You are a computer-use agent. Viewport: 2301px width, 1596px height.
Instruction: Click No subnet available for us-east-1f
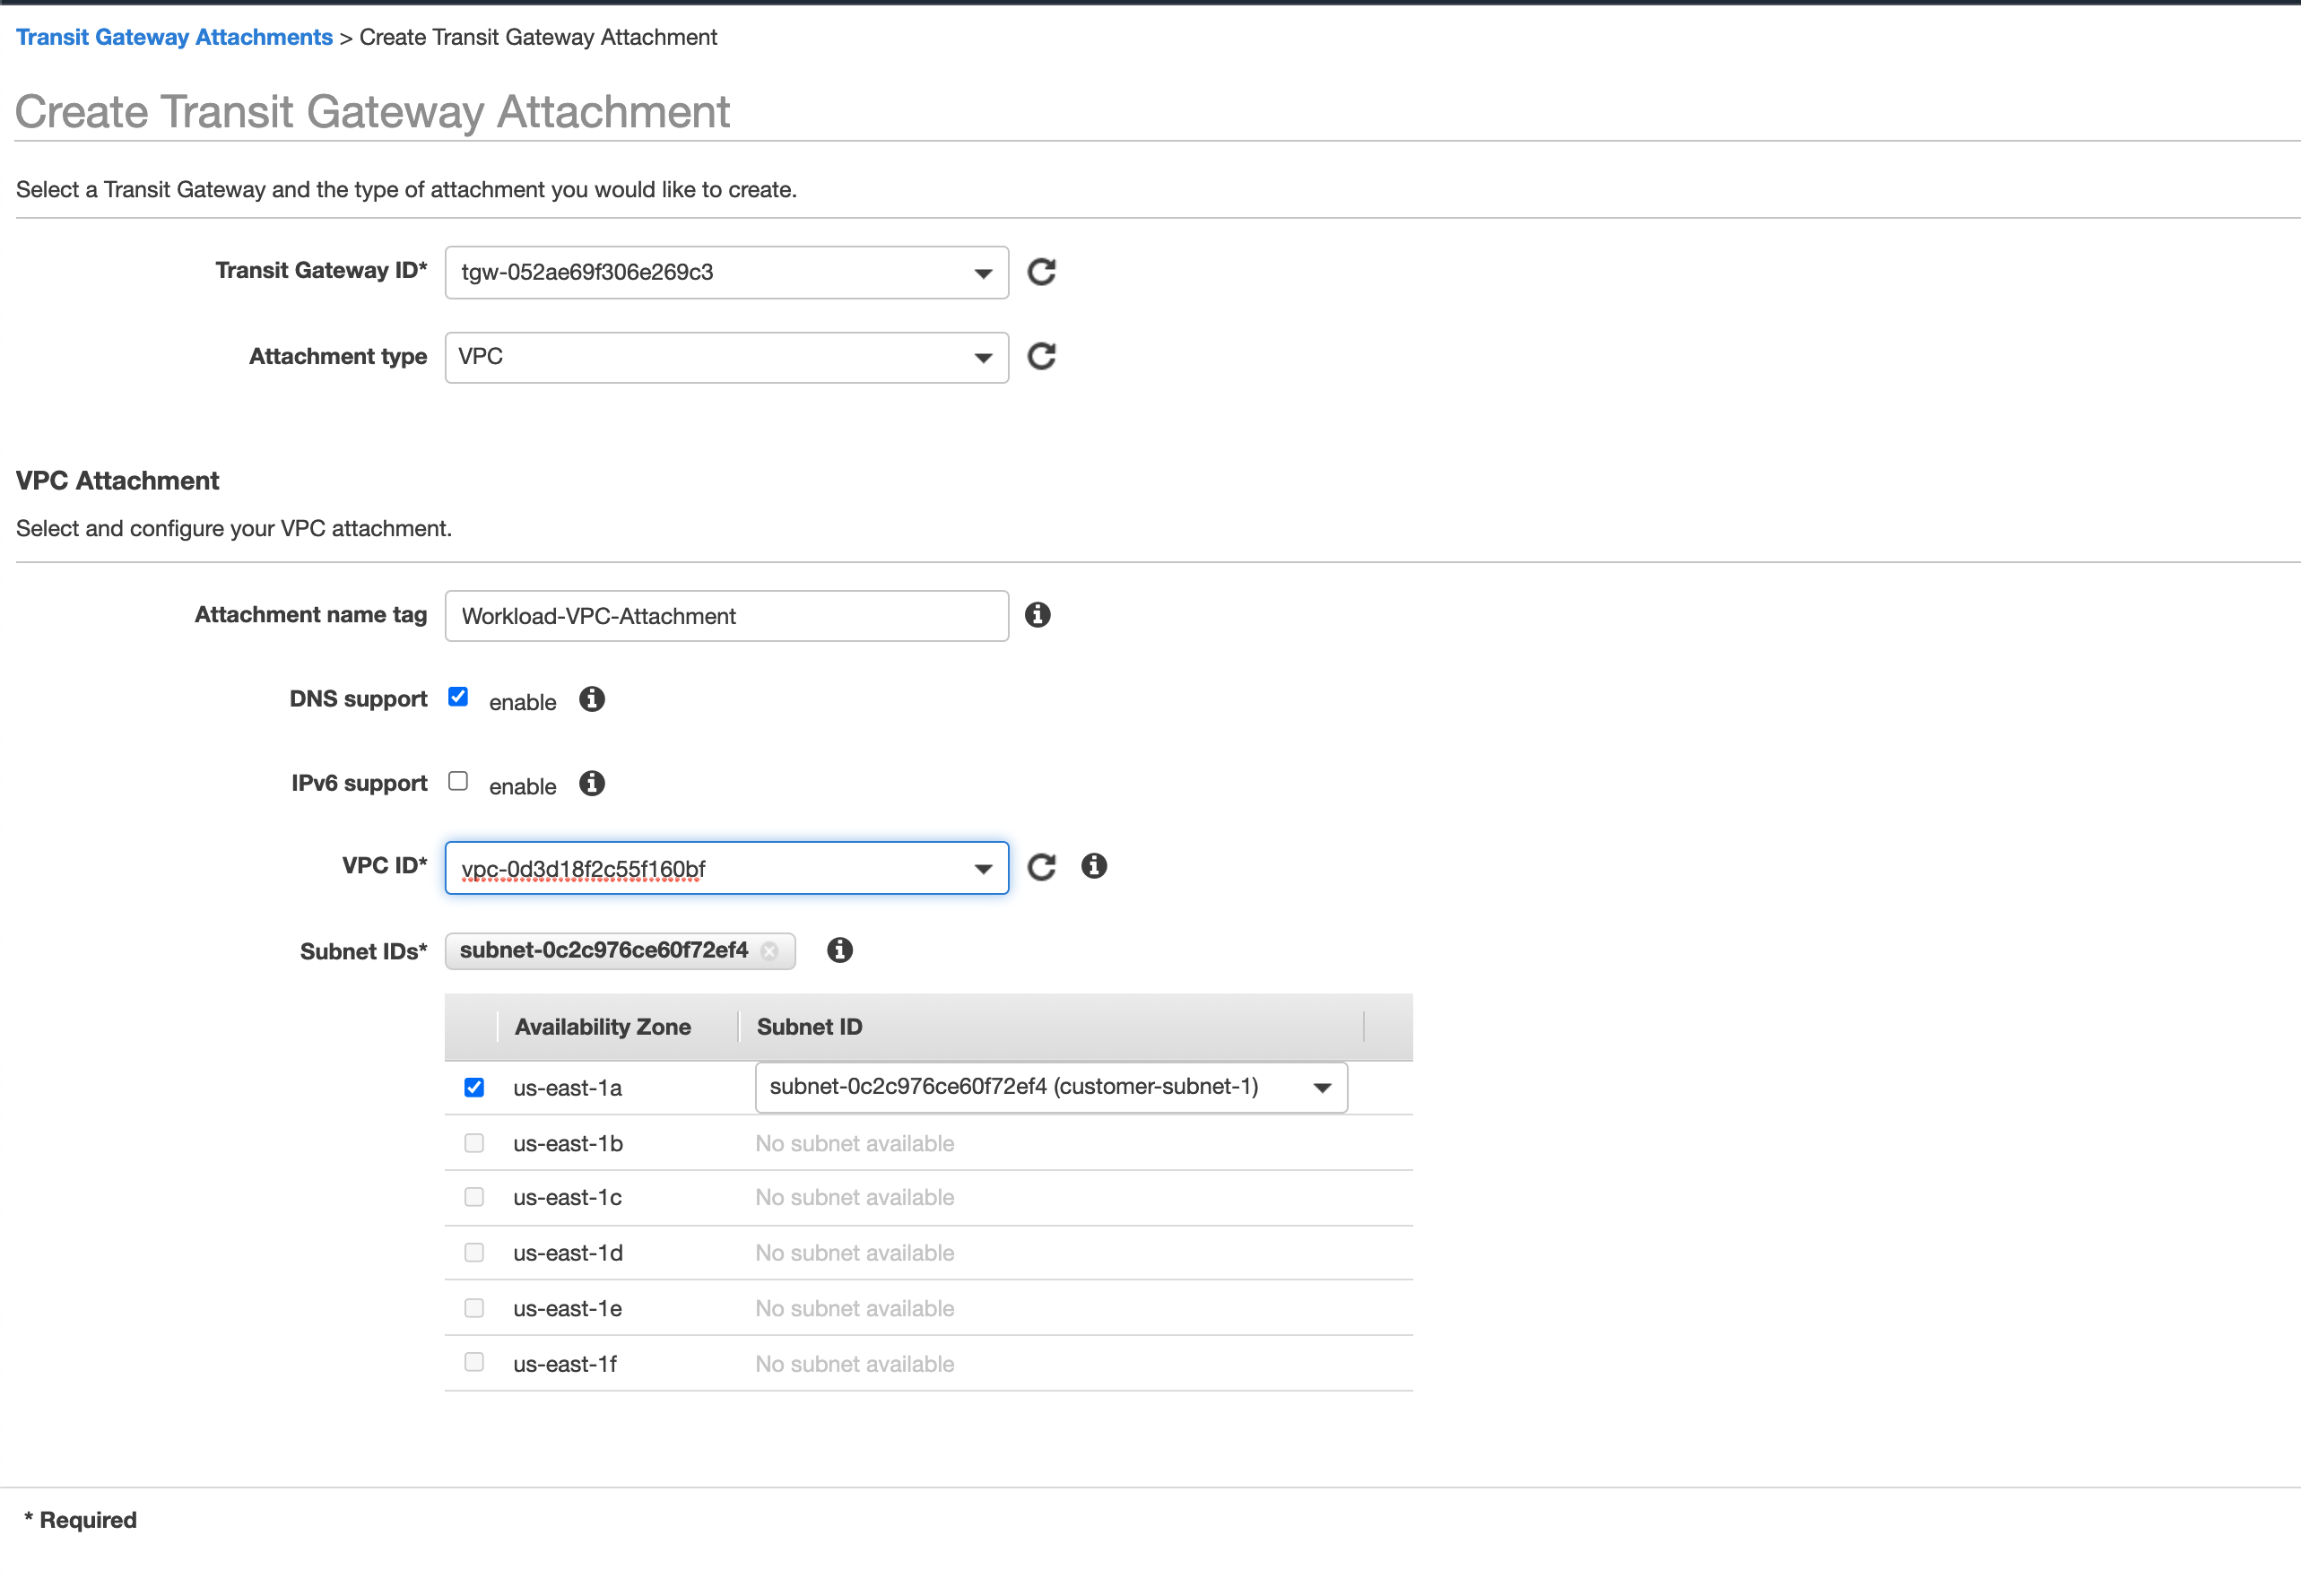point(855,1365)
